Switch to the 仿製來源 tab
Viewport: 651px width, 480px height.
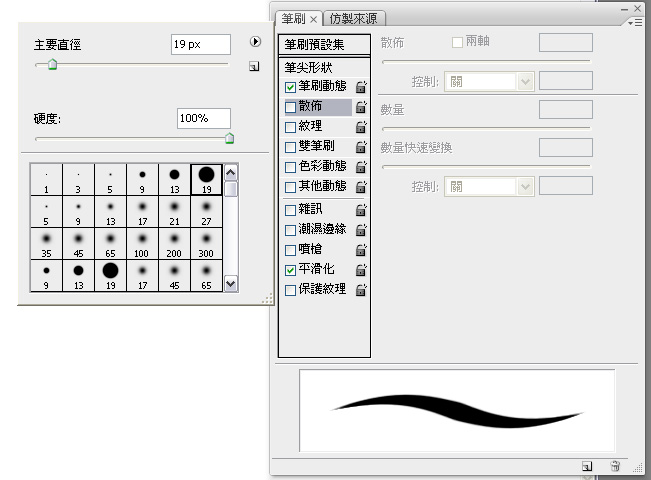pos(353,19)
